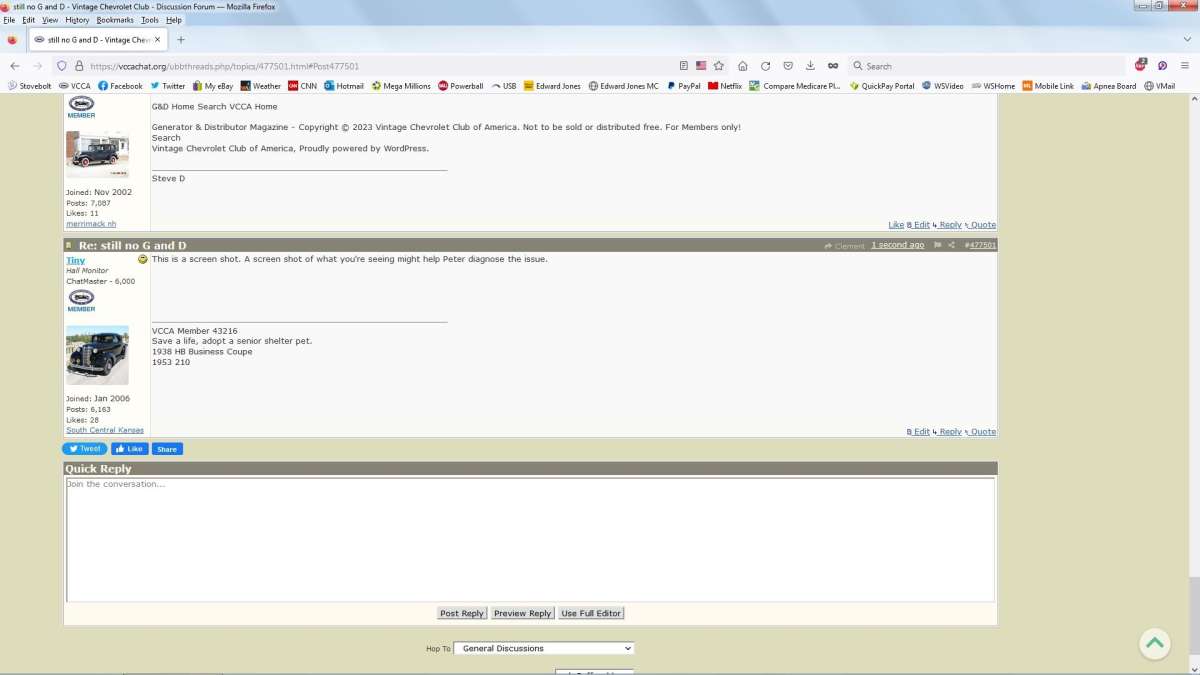This screenshot has width=1200, height=675.
Task: Click the site security padlock icon
Action: click(x=78, y=66)
